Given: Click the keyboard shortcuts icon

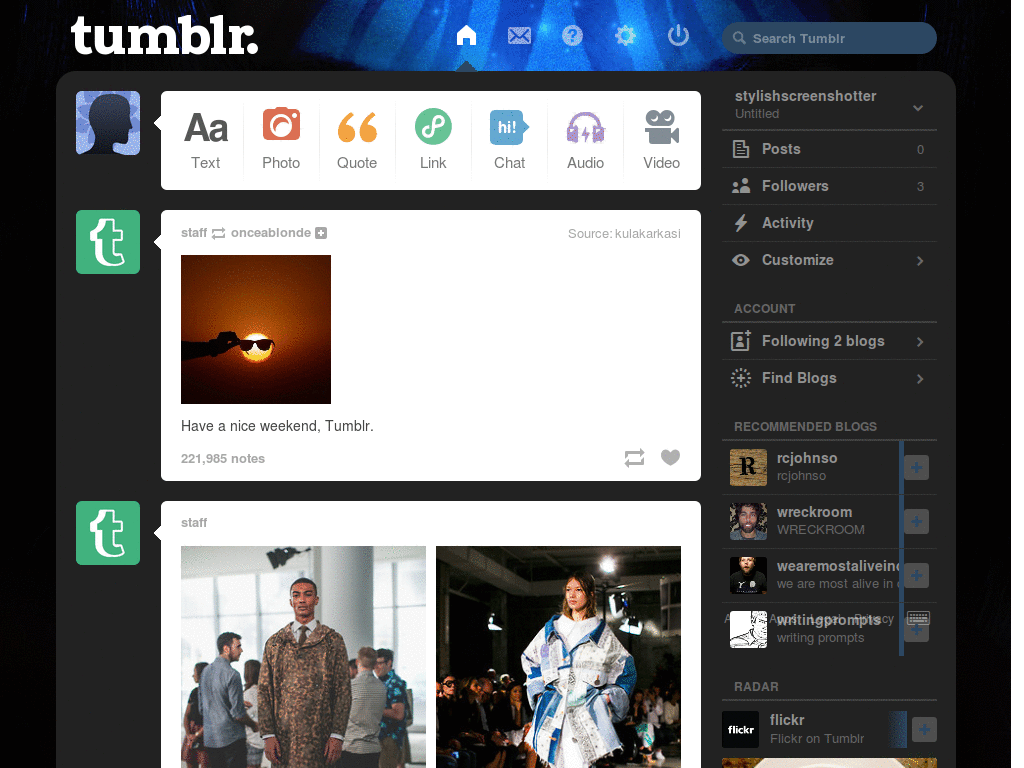Looking at the screenshot, I should coord(918,618).
